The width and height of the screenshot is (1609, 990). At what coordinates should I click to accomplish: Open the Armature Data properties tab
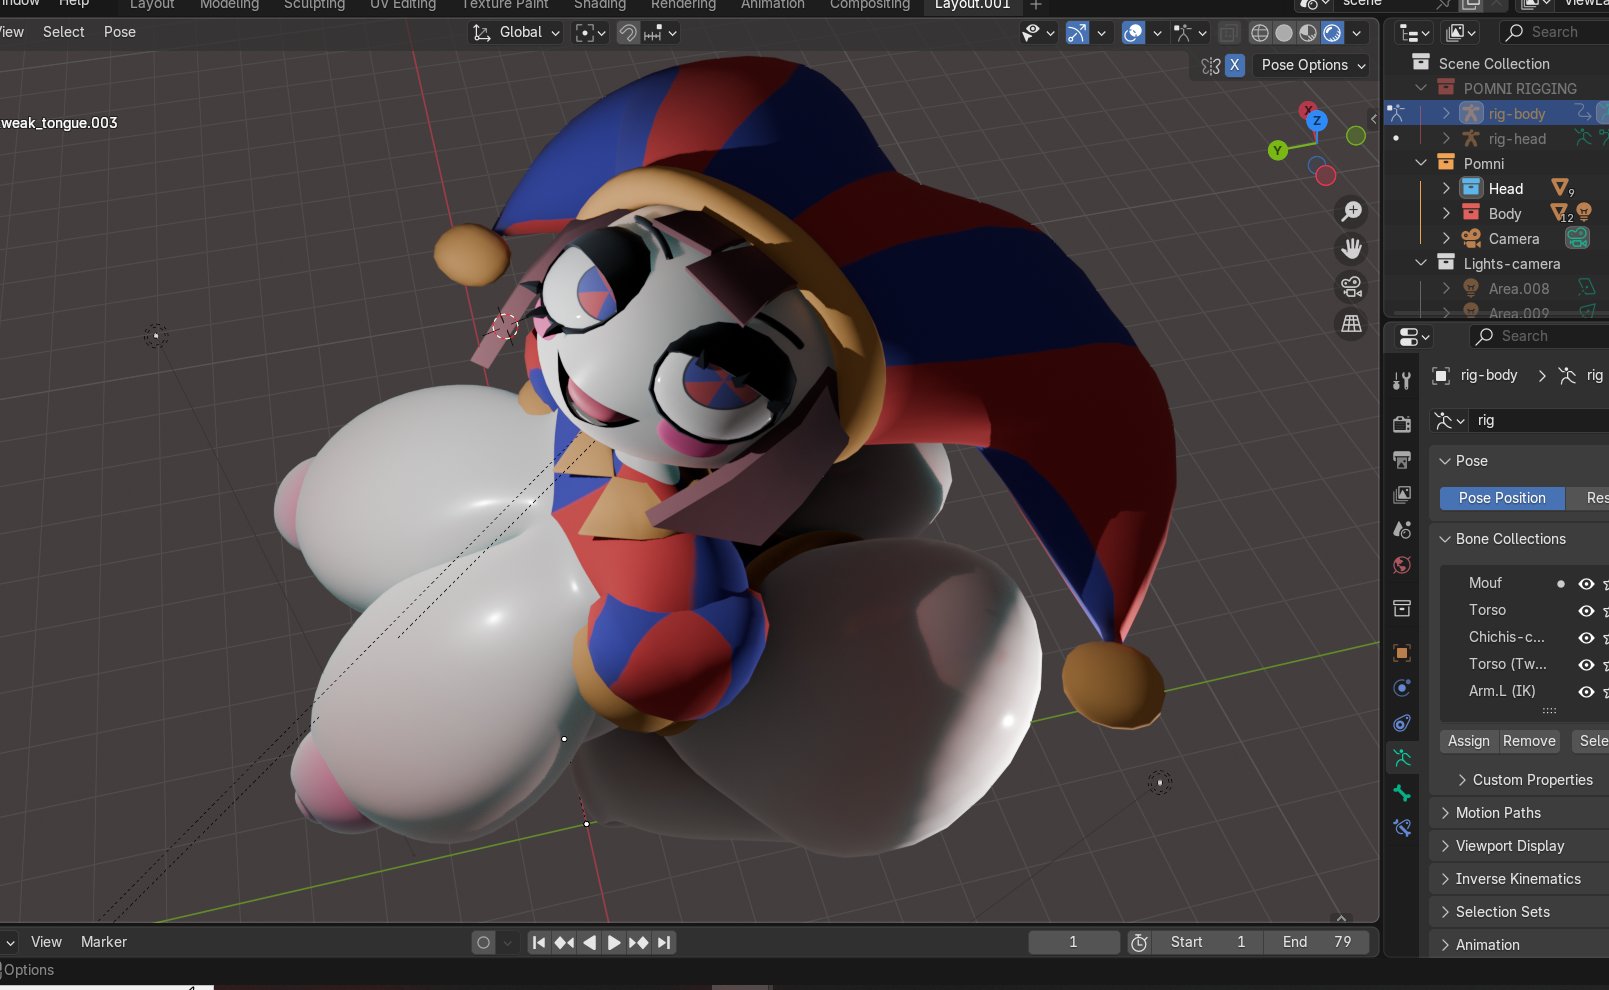point(1402,758)
